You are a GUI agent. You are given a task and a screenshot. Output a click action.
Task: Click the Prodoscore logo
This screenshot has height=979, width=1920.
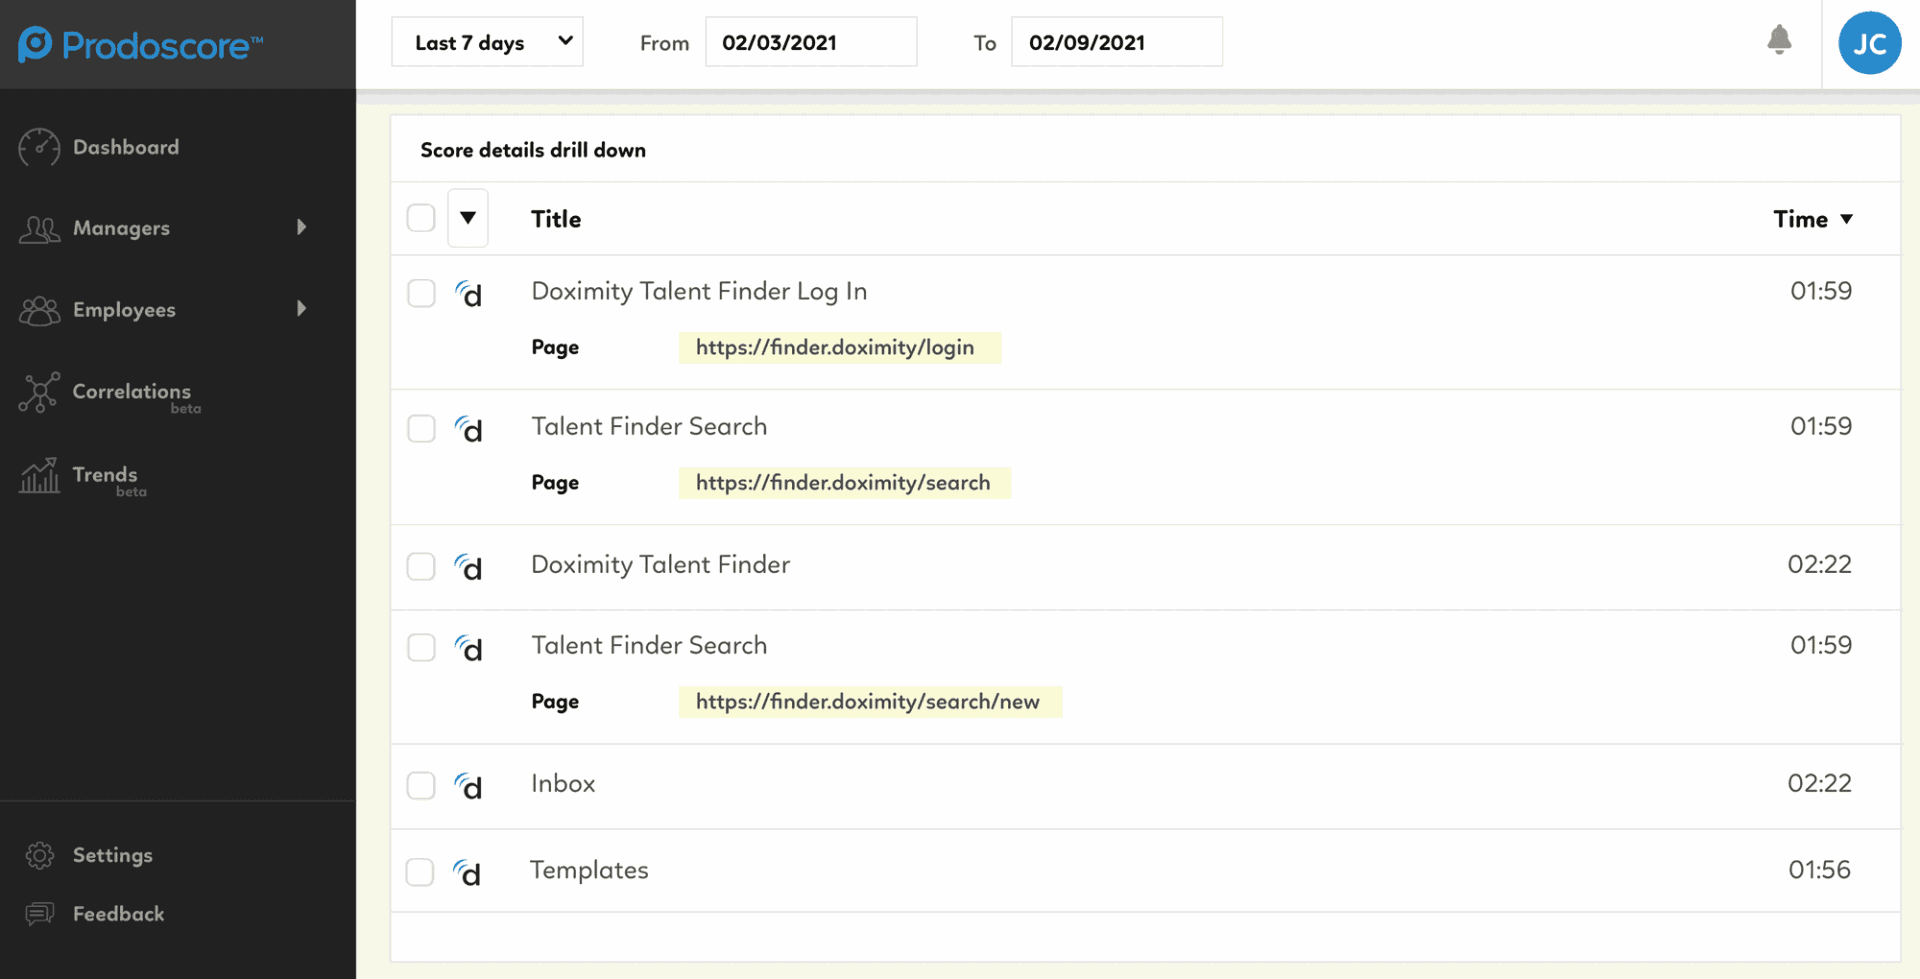click(x=140, y=44)
